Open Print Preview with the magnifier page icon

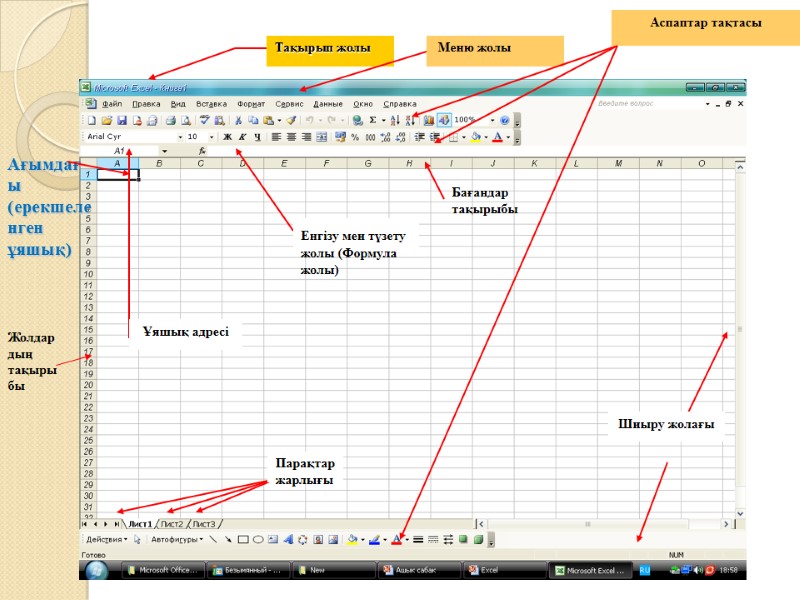(x=186, y=120)
